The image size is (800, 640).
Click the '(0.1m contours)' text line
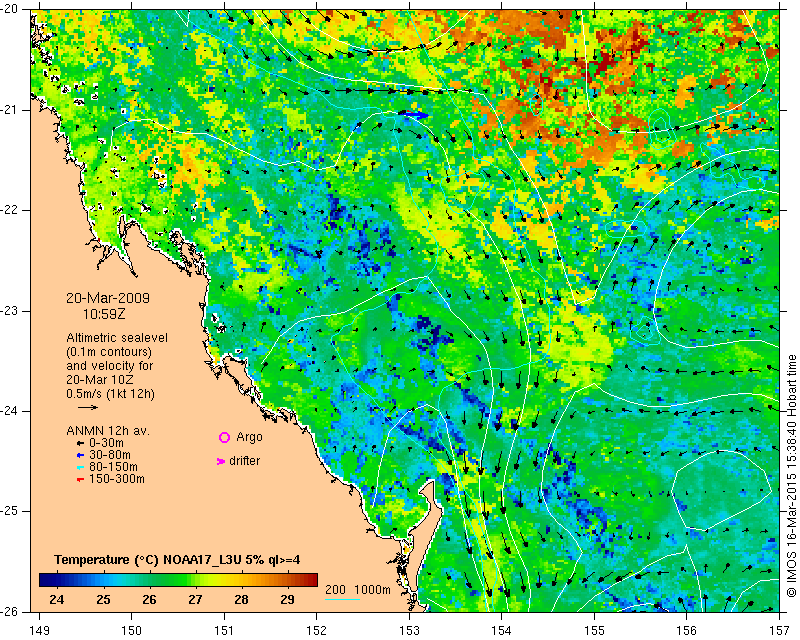109,352
